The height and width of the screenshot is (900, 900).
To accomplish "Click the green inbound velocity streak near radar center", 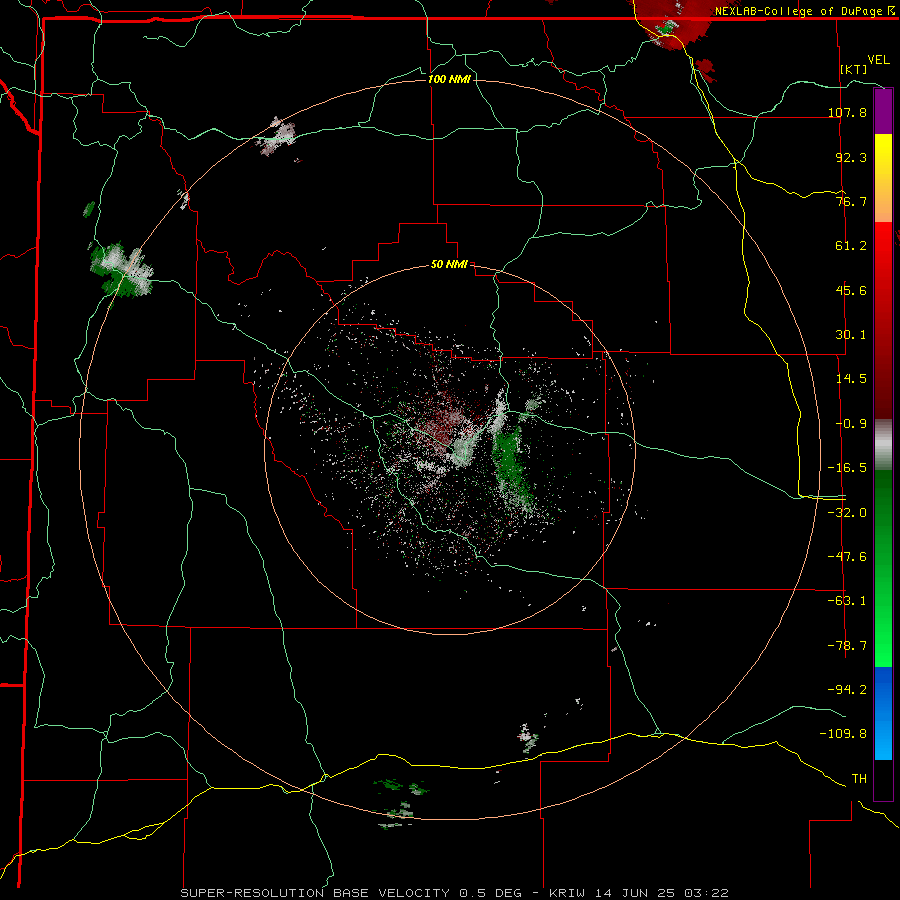I will pyautogui.click(x=511, y=465).
